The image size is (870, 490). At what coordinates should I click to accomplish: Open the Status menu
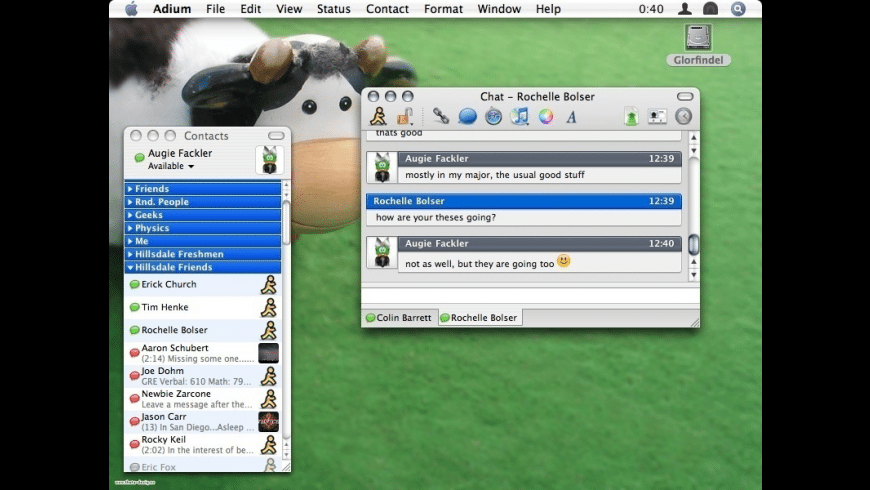(333, 9)
